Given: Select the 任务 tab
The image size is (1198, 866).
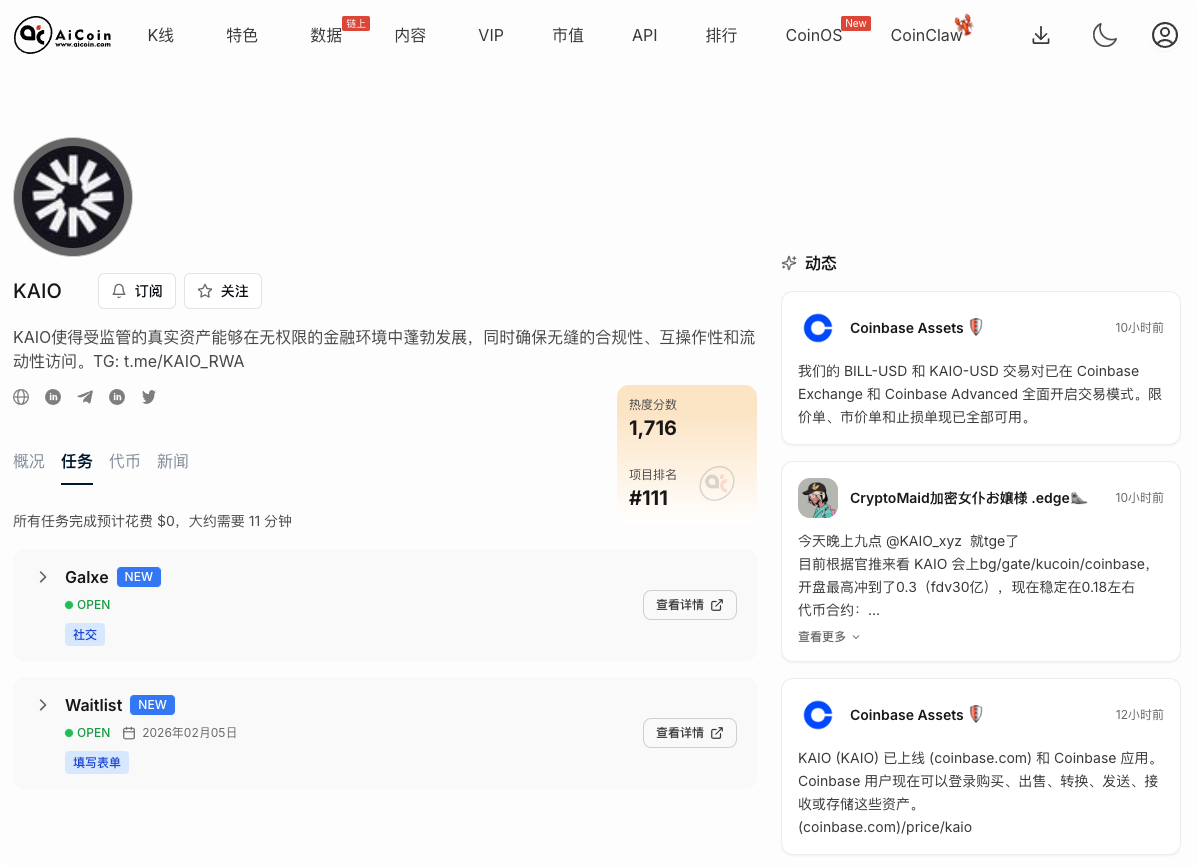Looking at the screenshot, I should tap(76, 461).
